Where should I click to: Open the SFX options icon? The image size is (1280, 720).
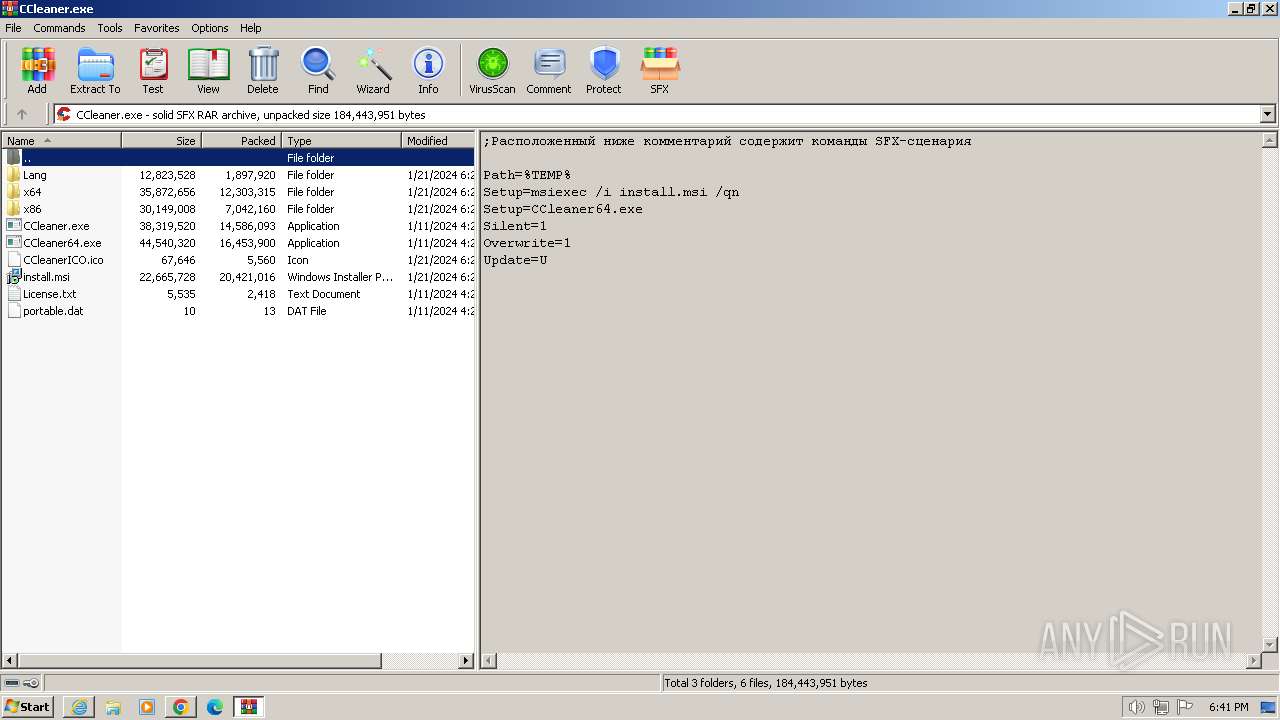click(660, 71)
